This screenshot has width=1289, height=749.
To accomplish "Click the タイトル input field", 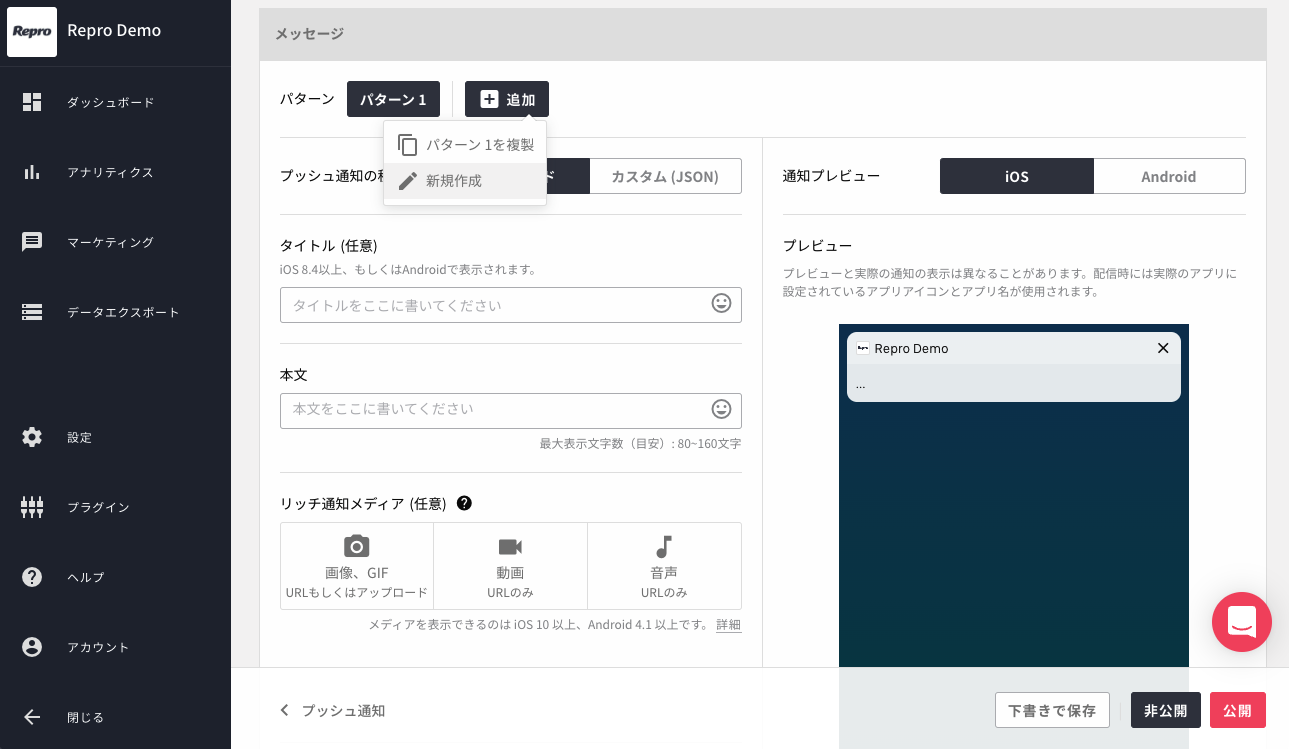I will point(511,305).
